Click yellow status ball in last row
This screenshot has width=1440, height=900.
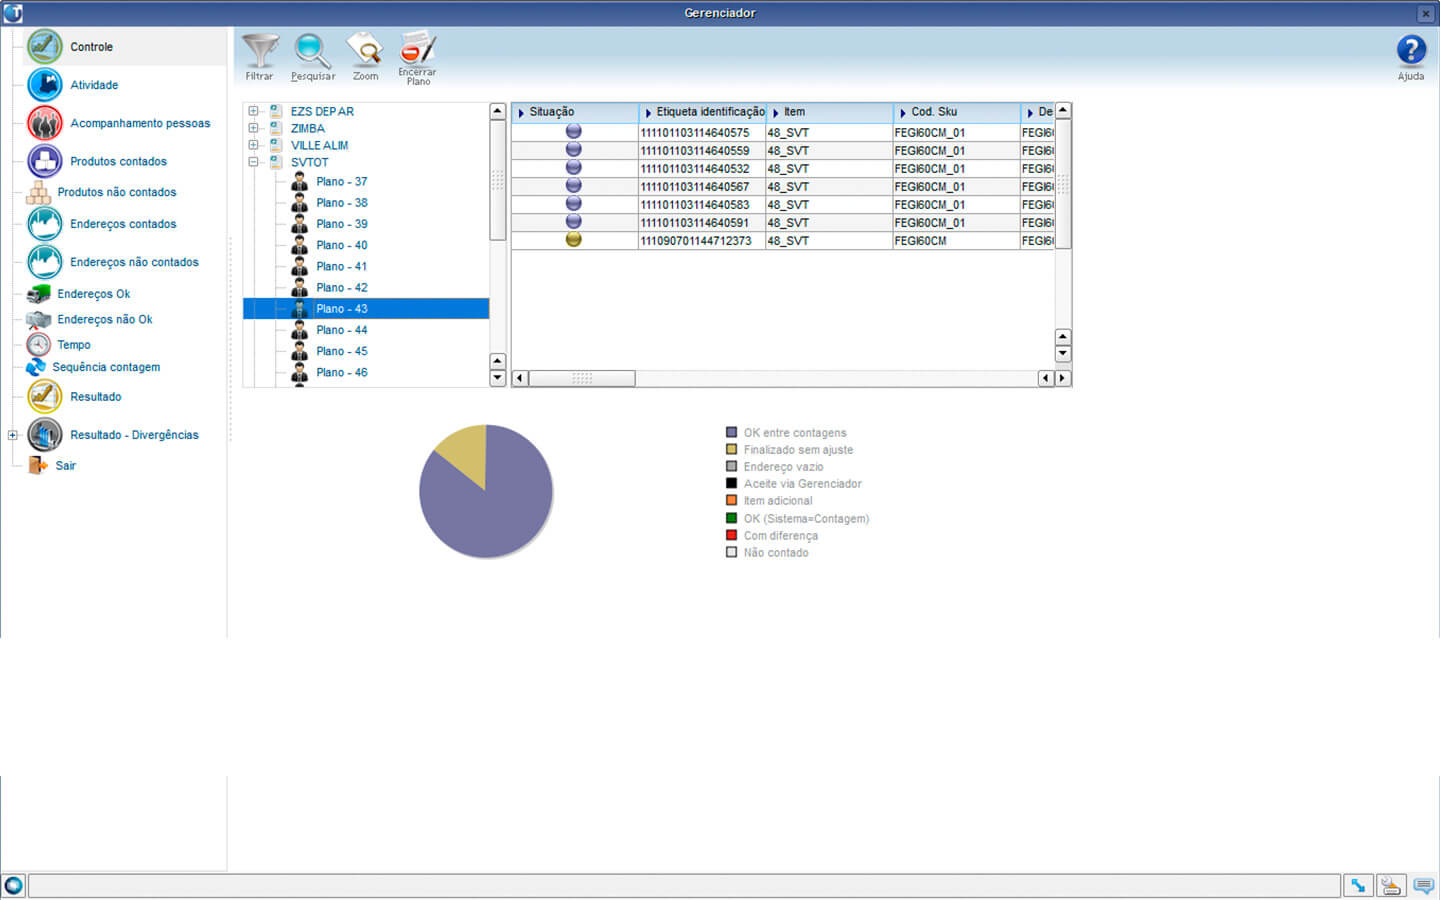573,240
